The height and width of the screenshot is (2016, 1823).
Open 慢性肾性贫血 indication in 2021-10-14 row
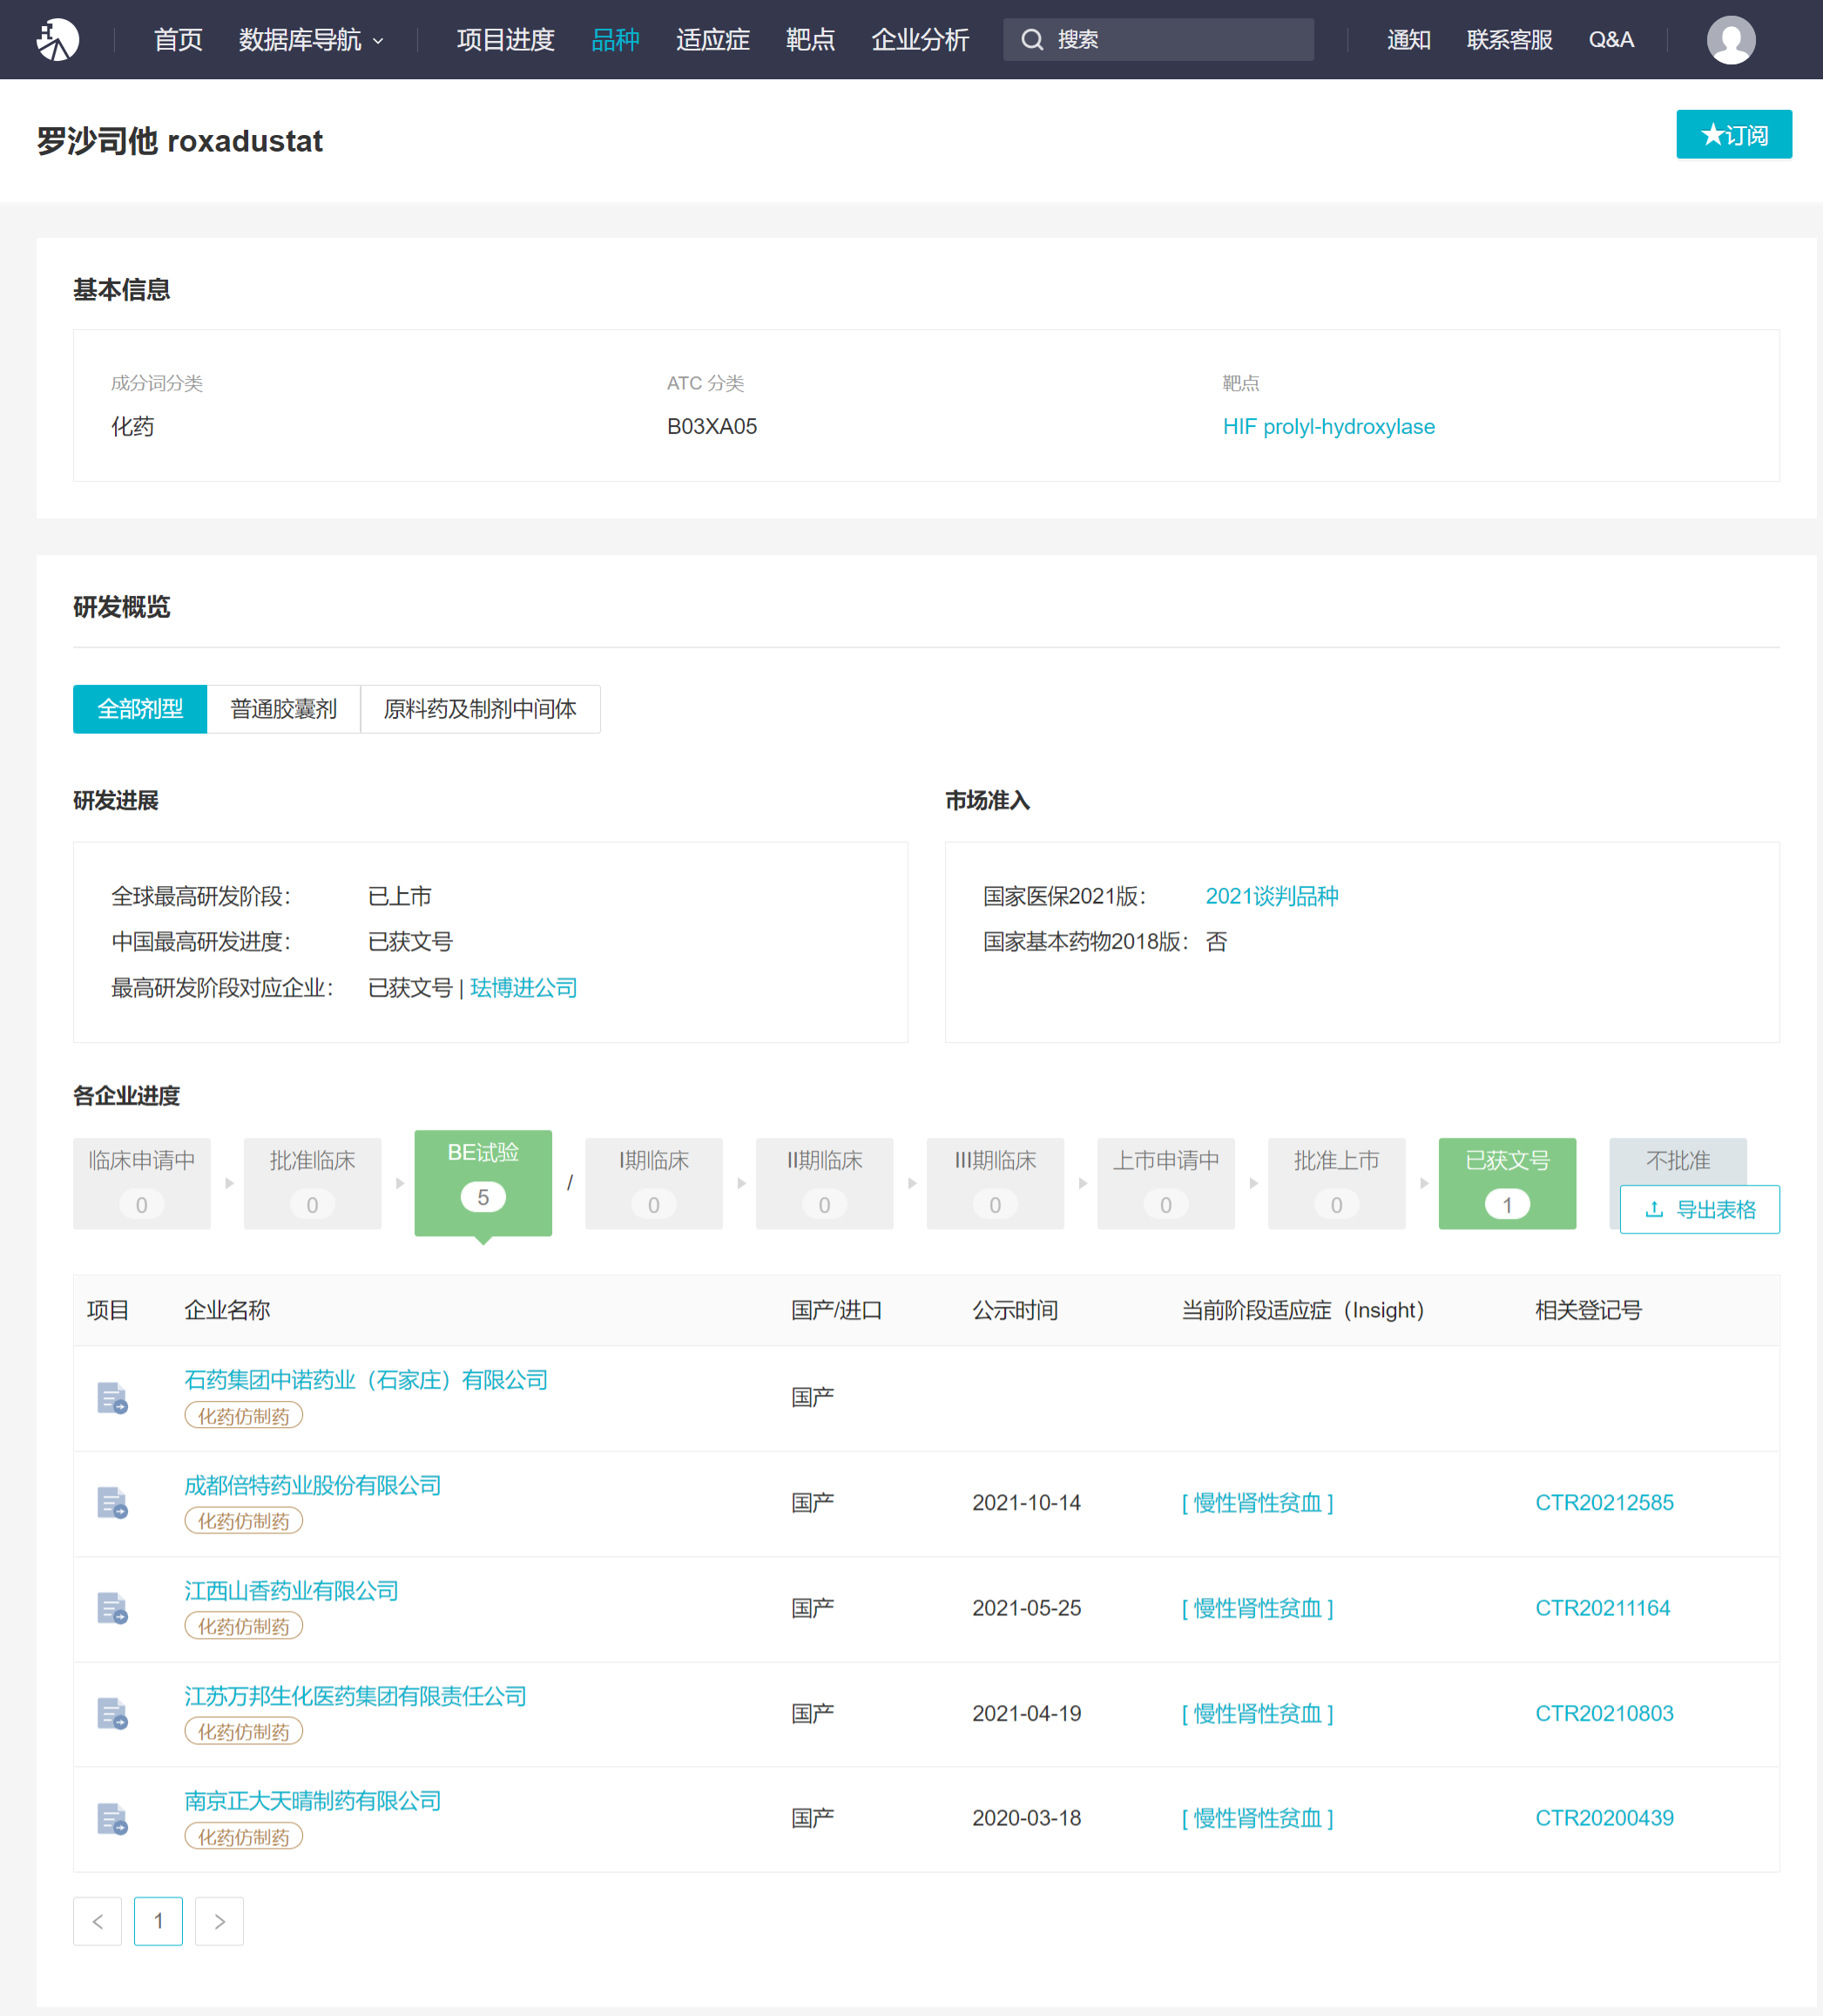click(1257, 1503)
